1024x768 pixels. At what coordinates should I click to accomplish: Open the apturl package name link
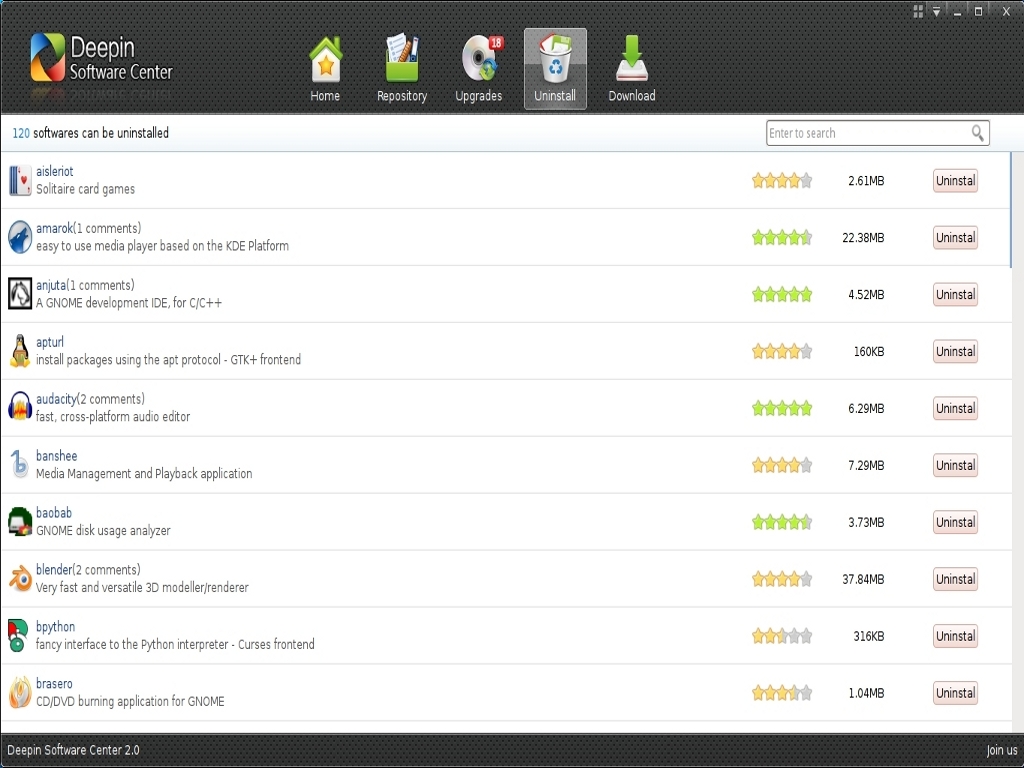50,342
